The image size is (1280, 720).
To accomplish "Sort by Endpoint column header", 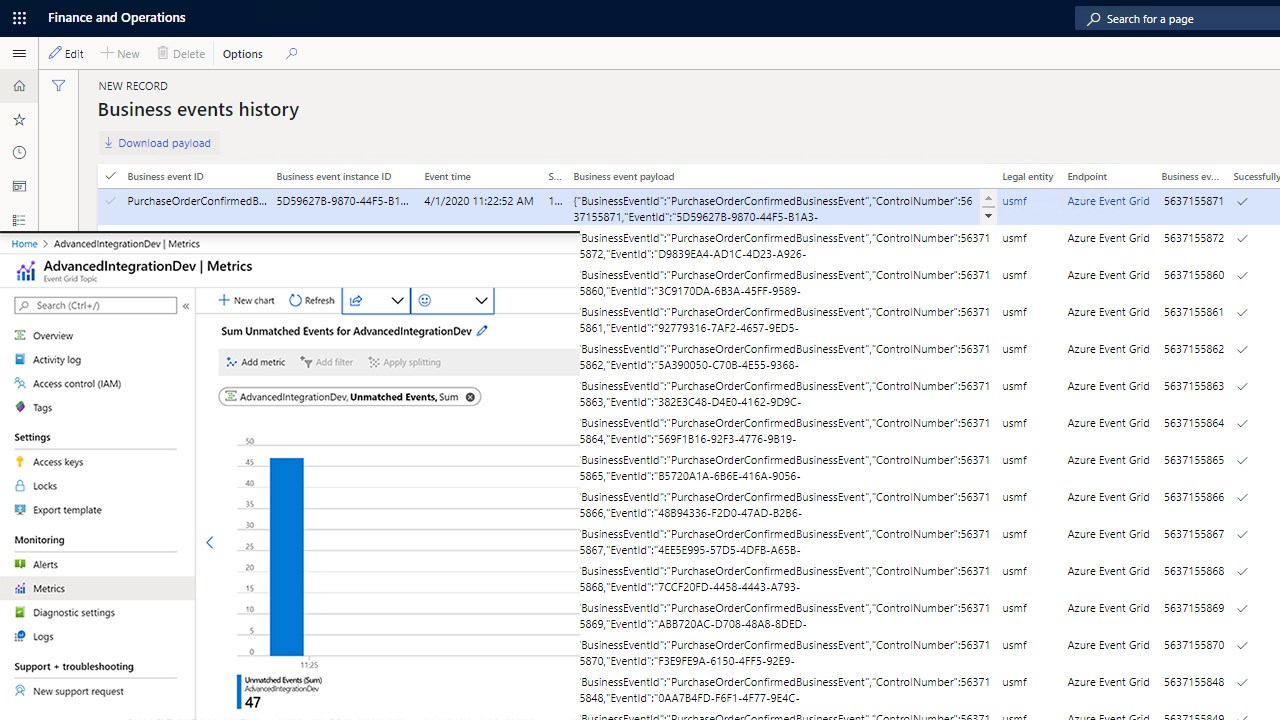I will pyautogui.click(x=1087, y=177).
